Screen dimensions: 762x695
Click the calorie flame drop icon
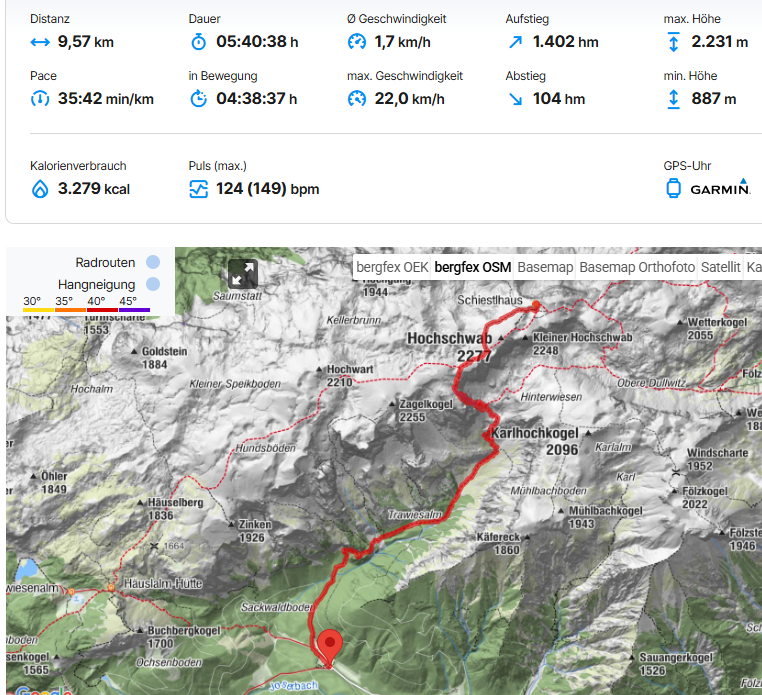(x=40, y=189)
